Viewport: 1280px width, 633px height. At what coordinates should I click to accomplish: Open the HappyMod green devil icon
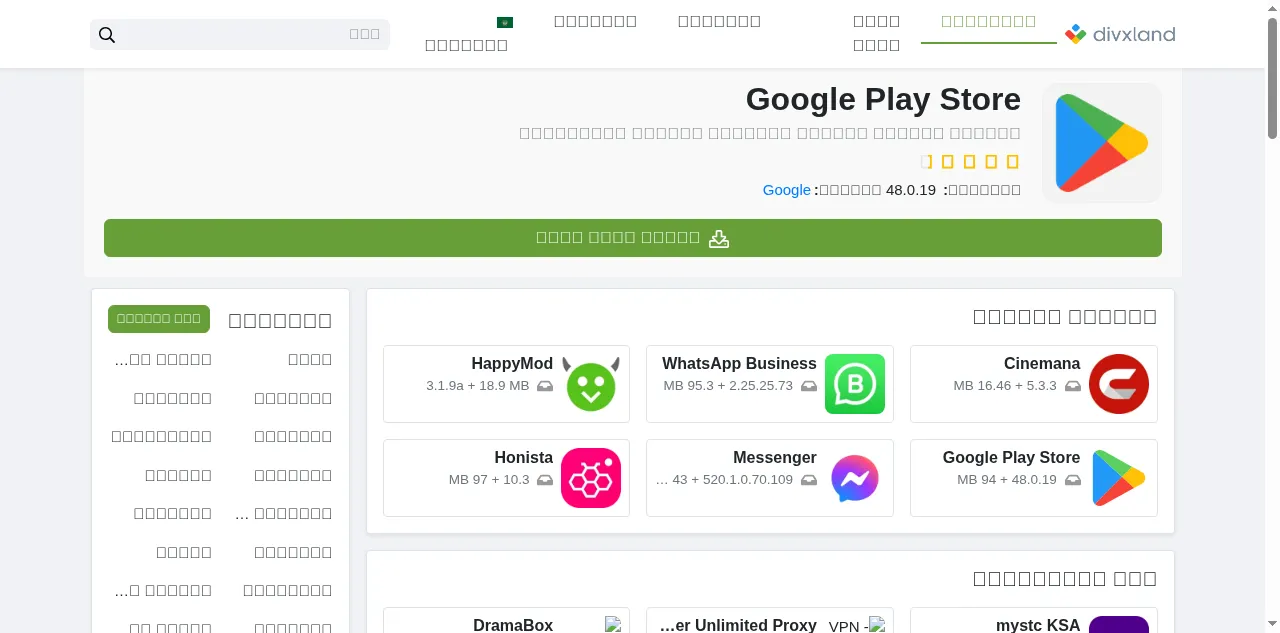tap(591, 384)
